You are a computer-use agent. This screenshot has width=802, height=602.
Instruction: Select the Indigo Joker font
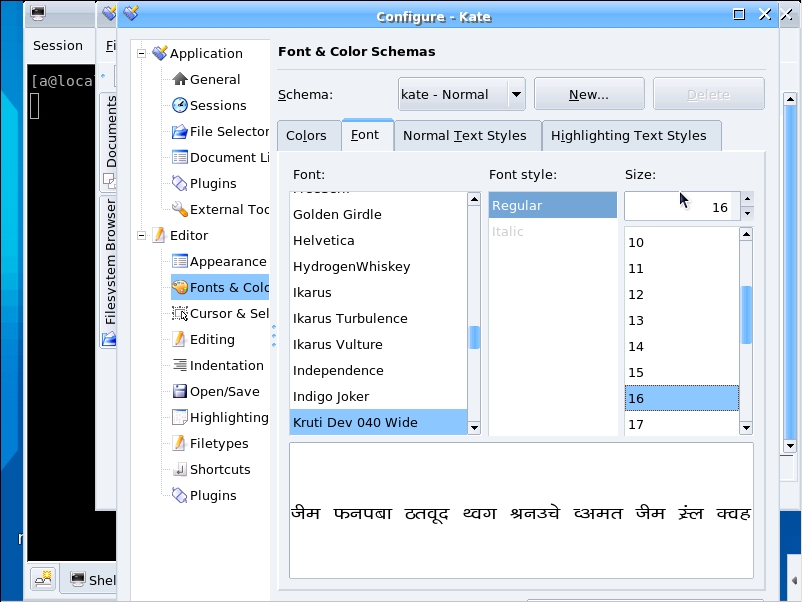(x=378, y=396)
